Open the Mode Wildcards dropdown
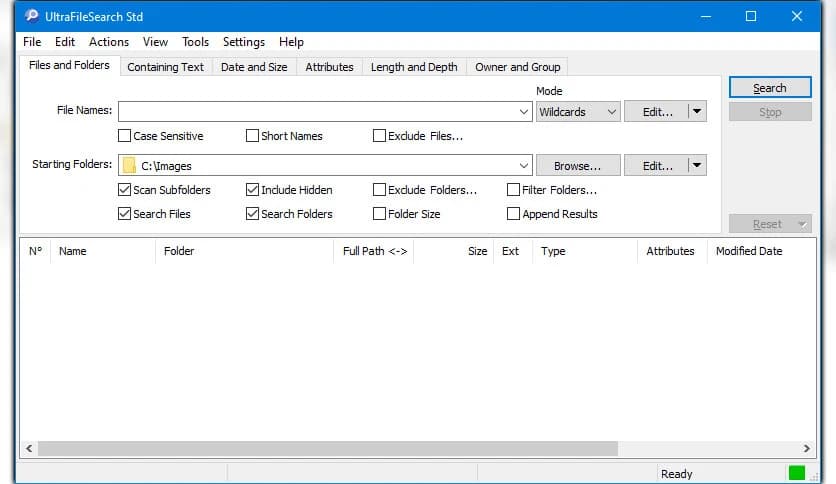The height and width of the screenshot is (484, 836). 578,112
